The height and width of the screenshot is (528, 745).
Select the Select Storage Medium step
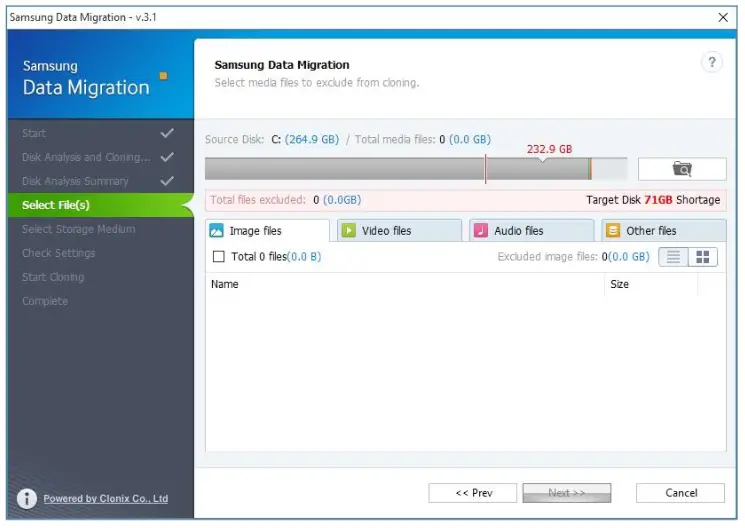point(78,229)
